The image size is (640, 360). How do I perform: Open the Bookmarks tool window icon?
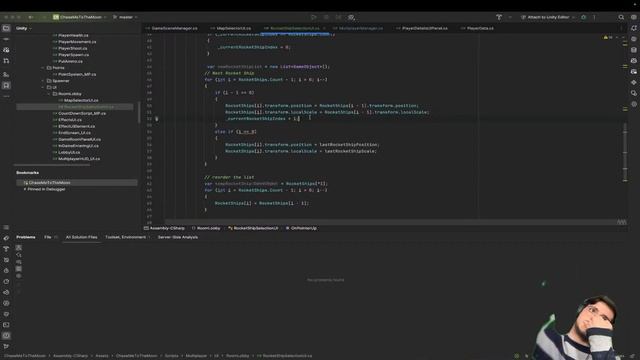pyautogui.click(x=6, y=85)
